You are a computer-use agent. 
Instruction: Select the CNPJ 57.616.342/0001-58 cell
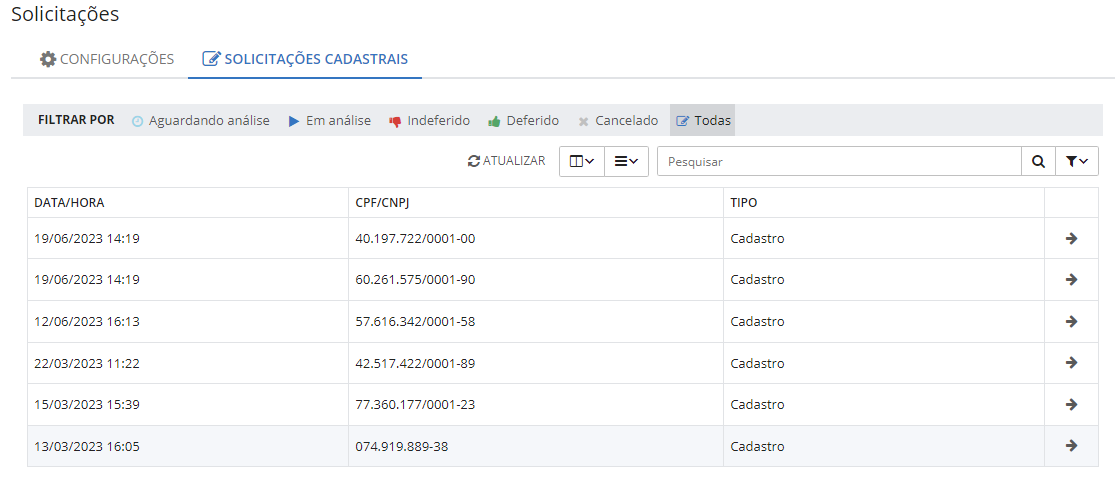pos(536,322)
